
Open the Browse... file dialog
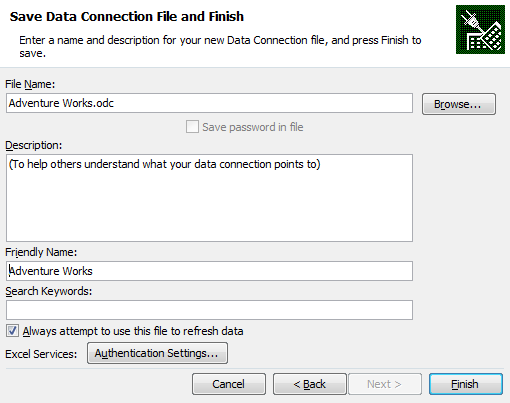click(459, 104)
